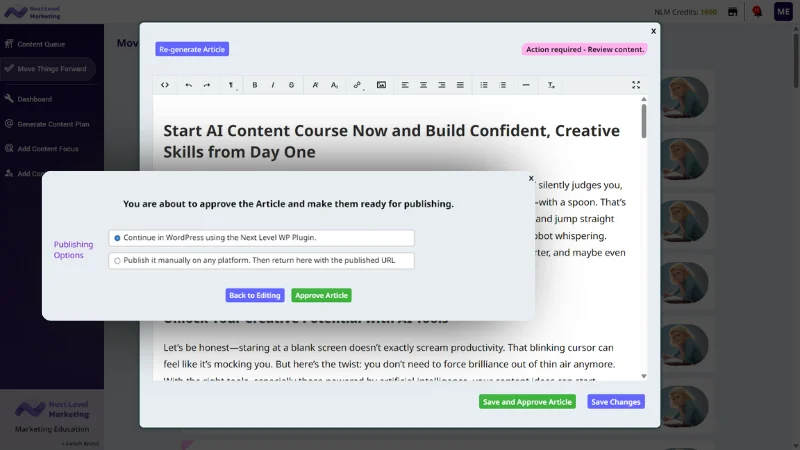Image resolution: width=800 pixels, height=450 pixels.
Task: Center align text in editor
Action: click(423, 85)
